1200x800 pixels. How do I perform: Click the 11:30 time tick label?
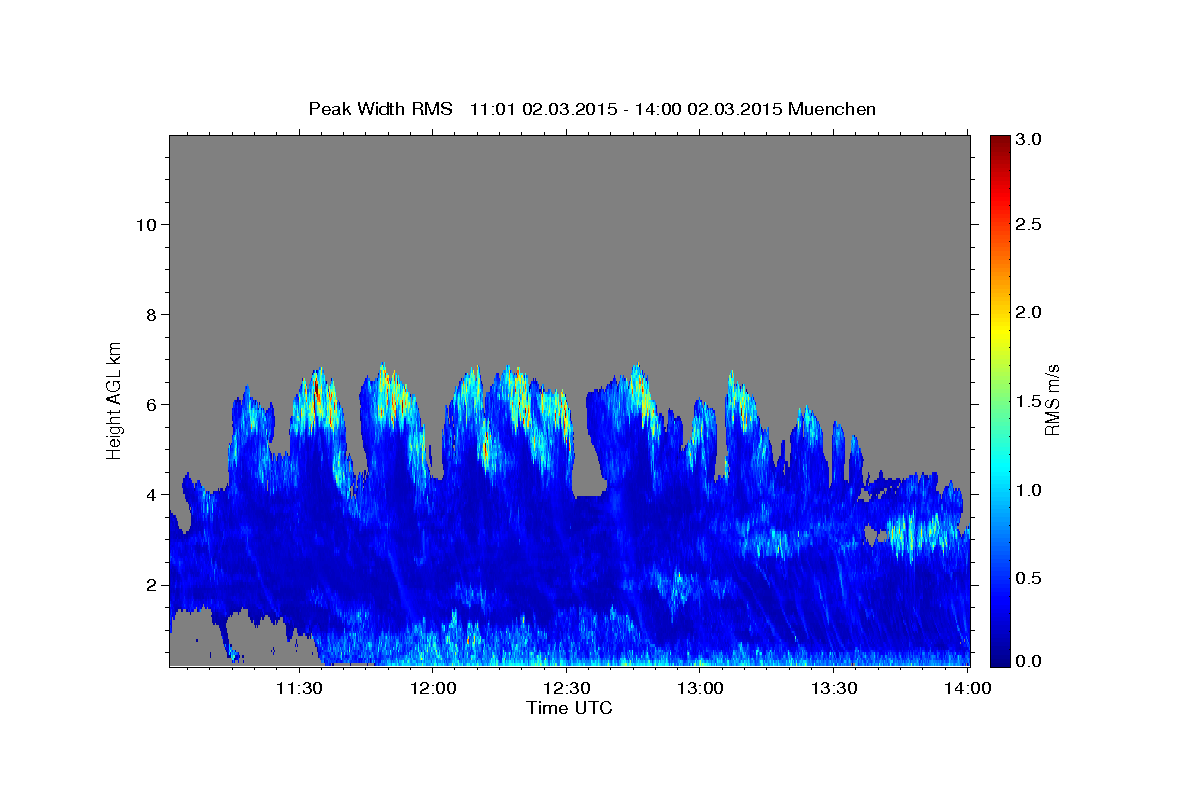(x=299, y=689)
